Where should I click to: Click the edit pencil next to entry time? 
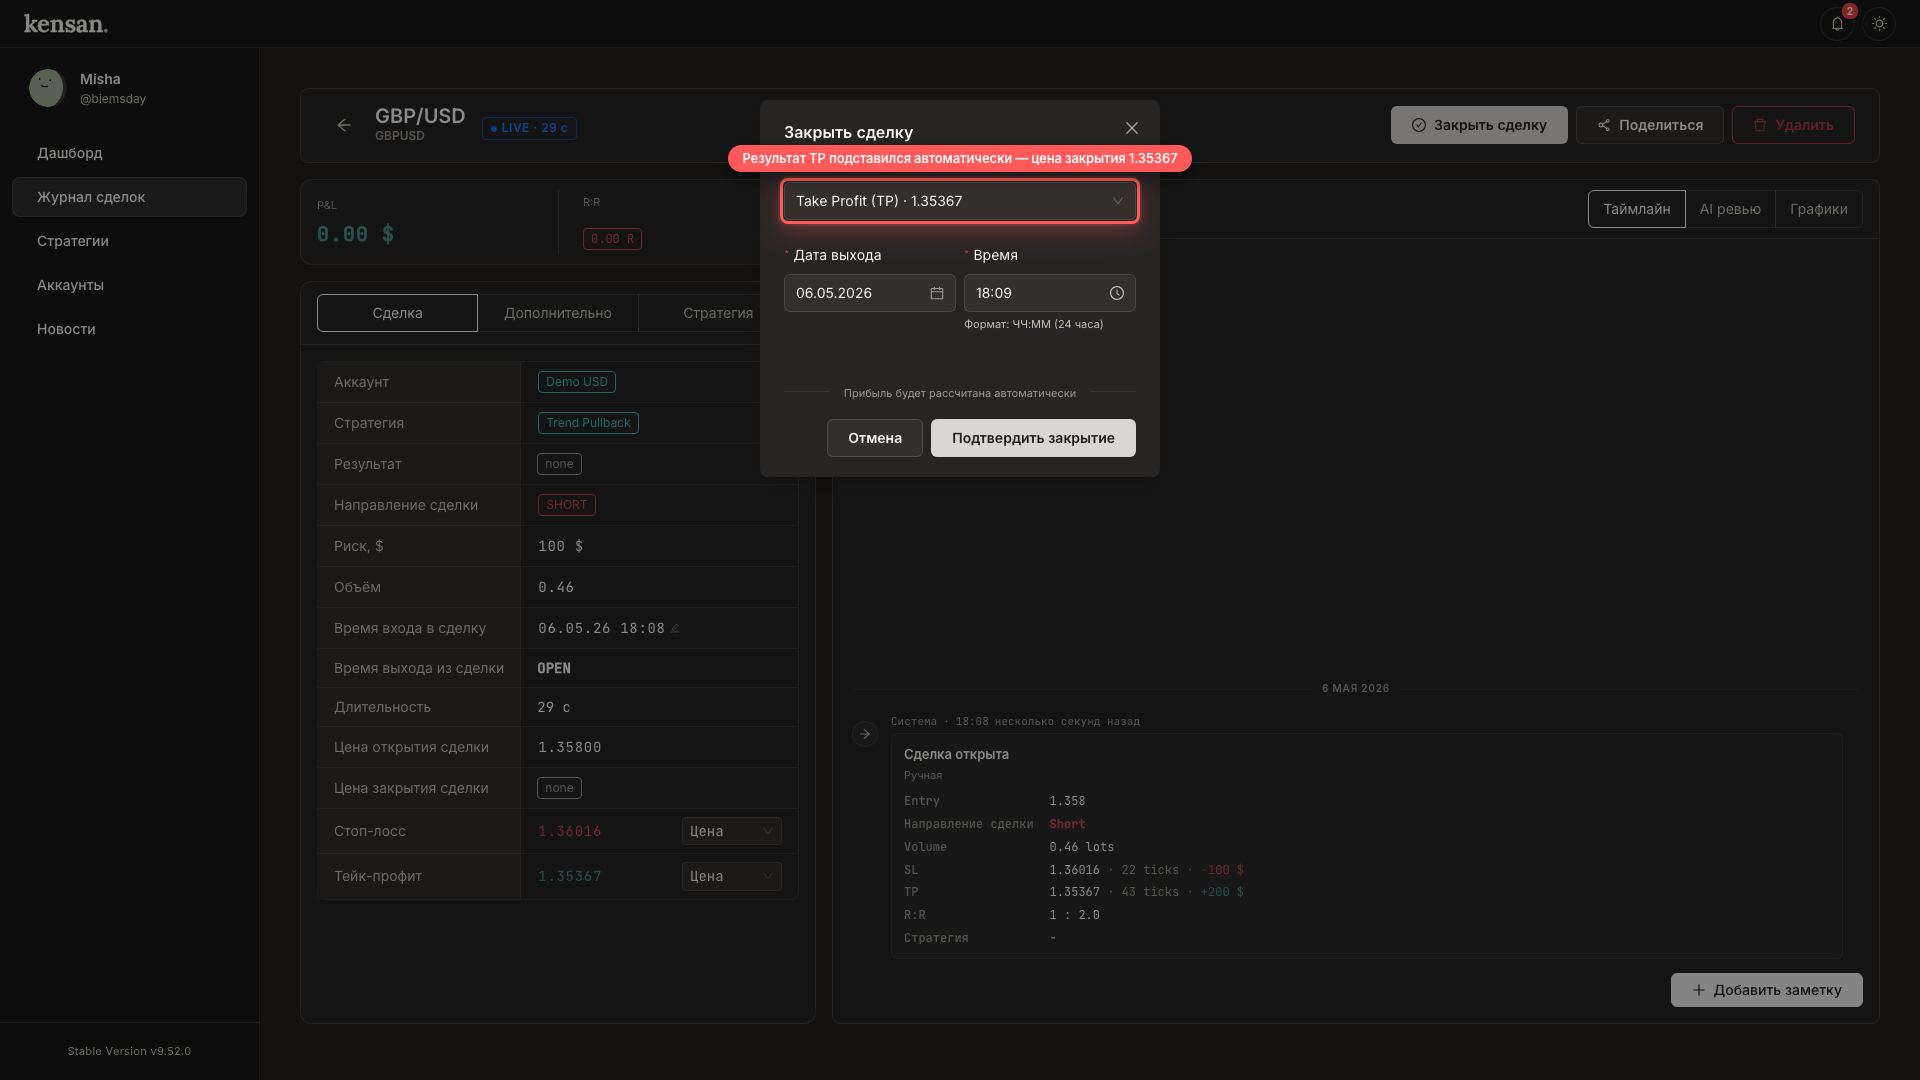(x=676, y=628)
